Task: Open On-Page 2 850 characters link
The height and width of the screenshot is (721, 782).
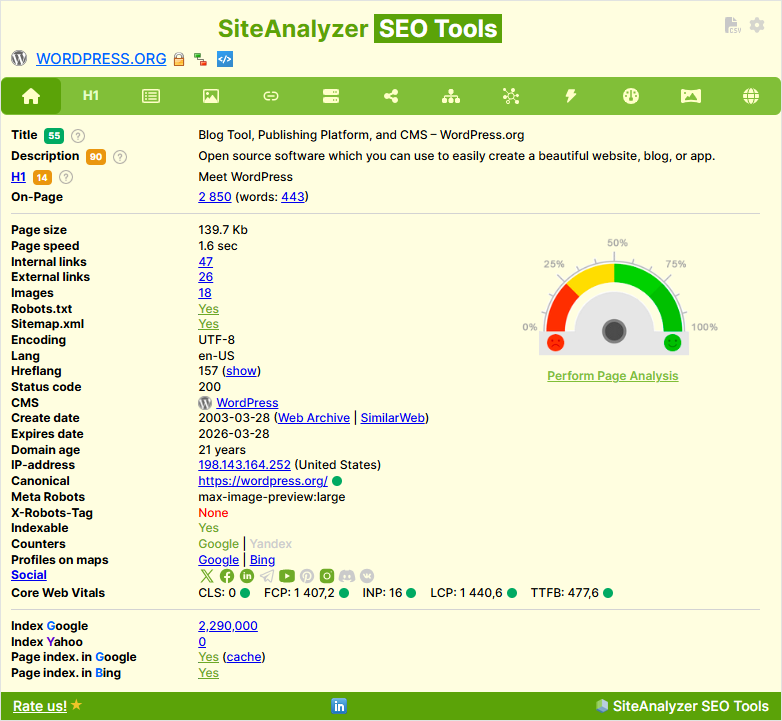Action: coord(215,197)
